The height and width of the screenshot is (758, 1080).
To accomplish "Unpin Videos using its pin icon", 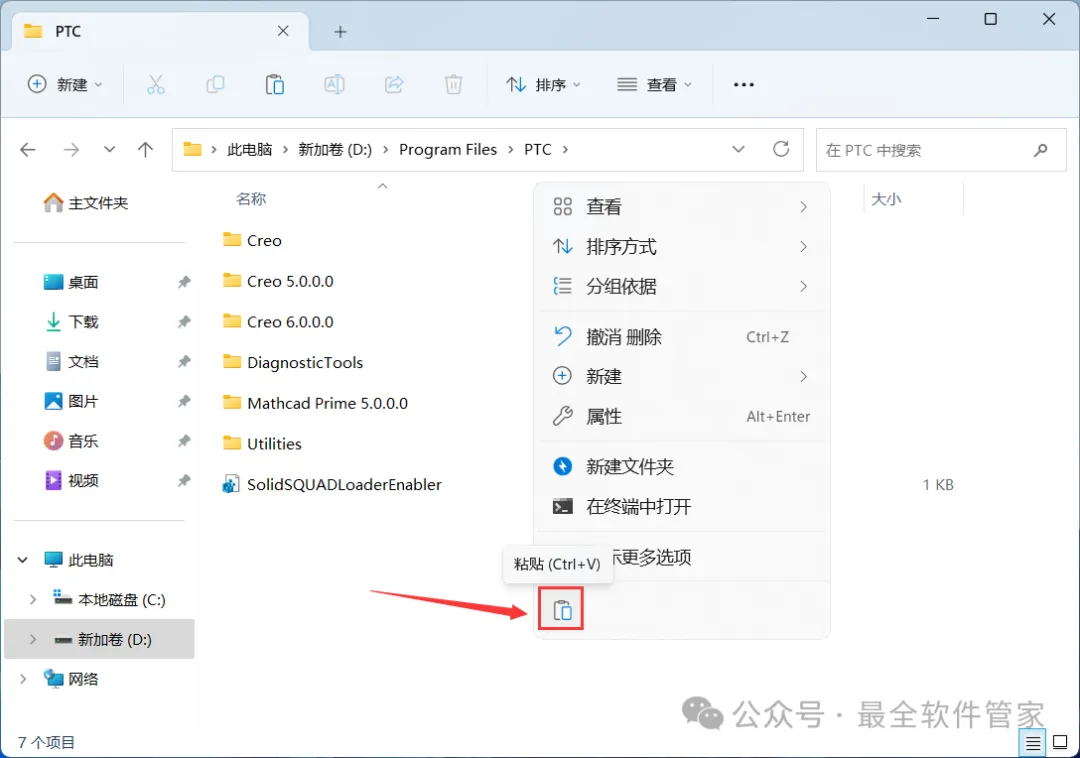I will [184, 481].
